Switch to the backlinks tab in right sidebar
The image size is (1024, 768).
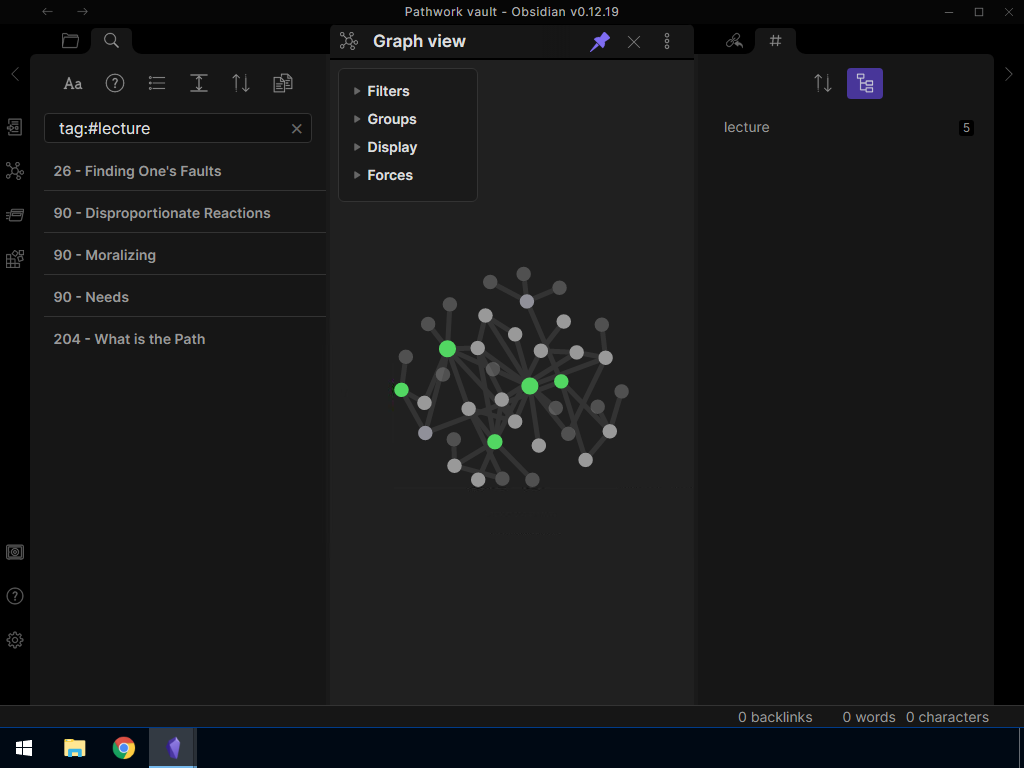click(735, 41)
